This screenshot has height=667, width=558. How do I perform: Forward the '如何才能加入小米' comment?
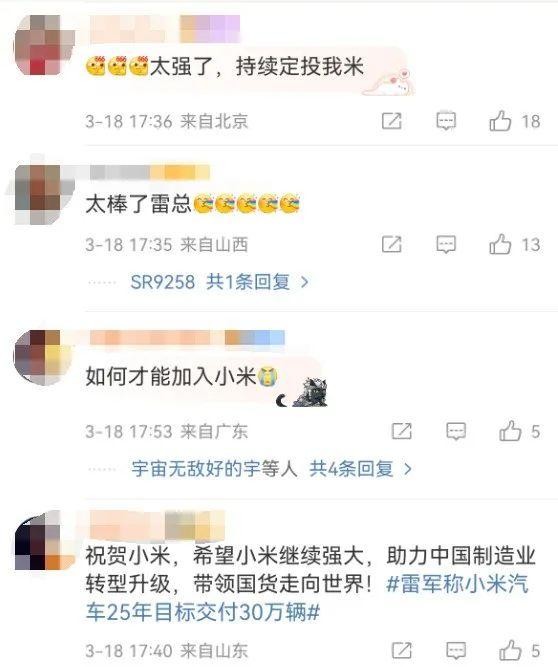tap(401, 431)
